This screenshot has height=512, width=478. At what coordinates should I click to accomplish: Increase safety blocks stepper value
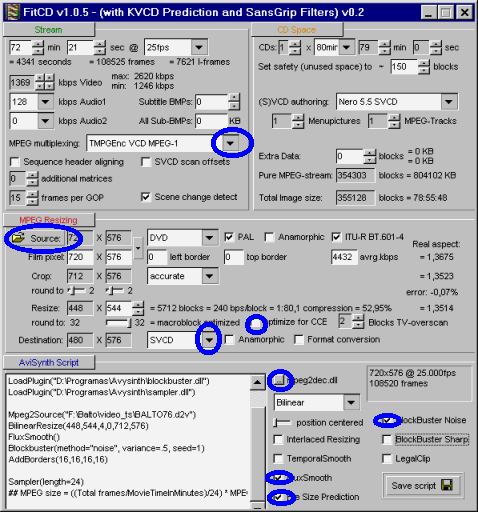(x=424, y=63)
